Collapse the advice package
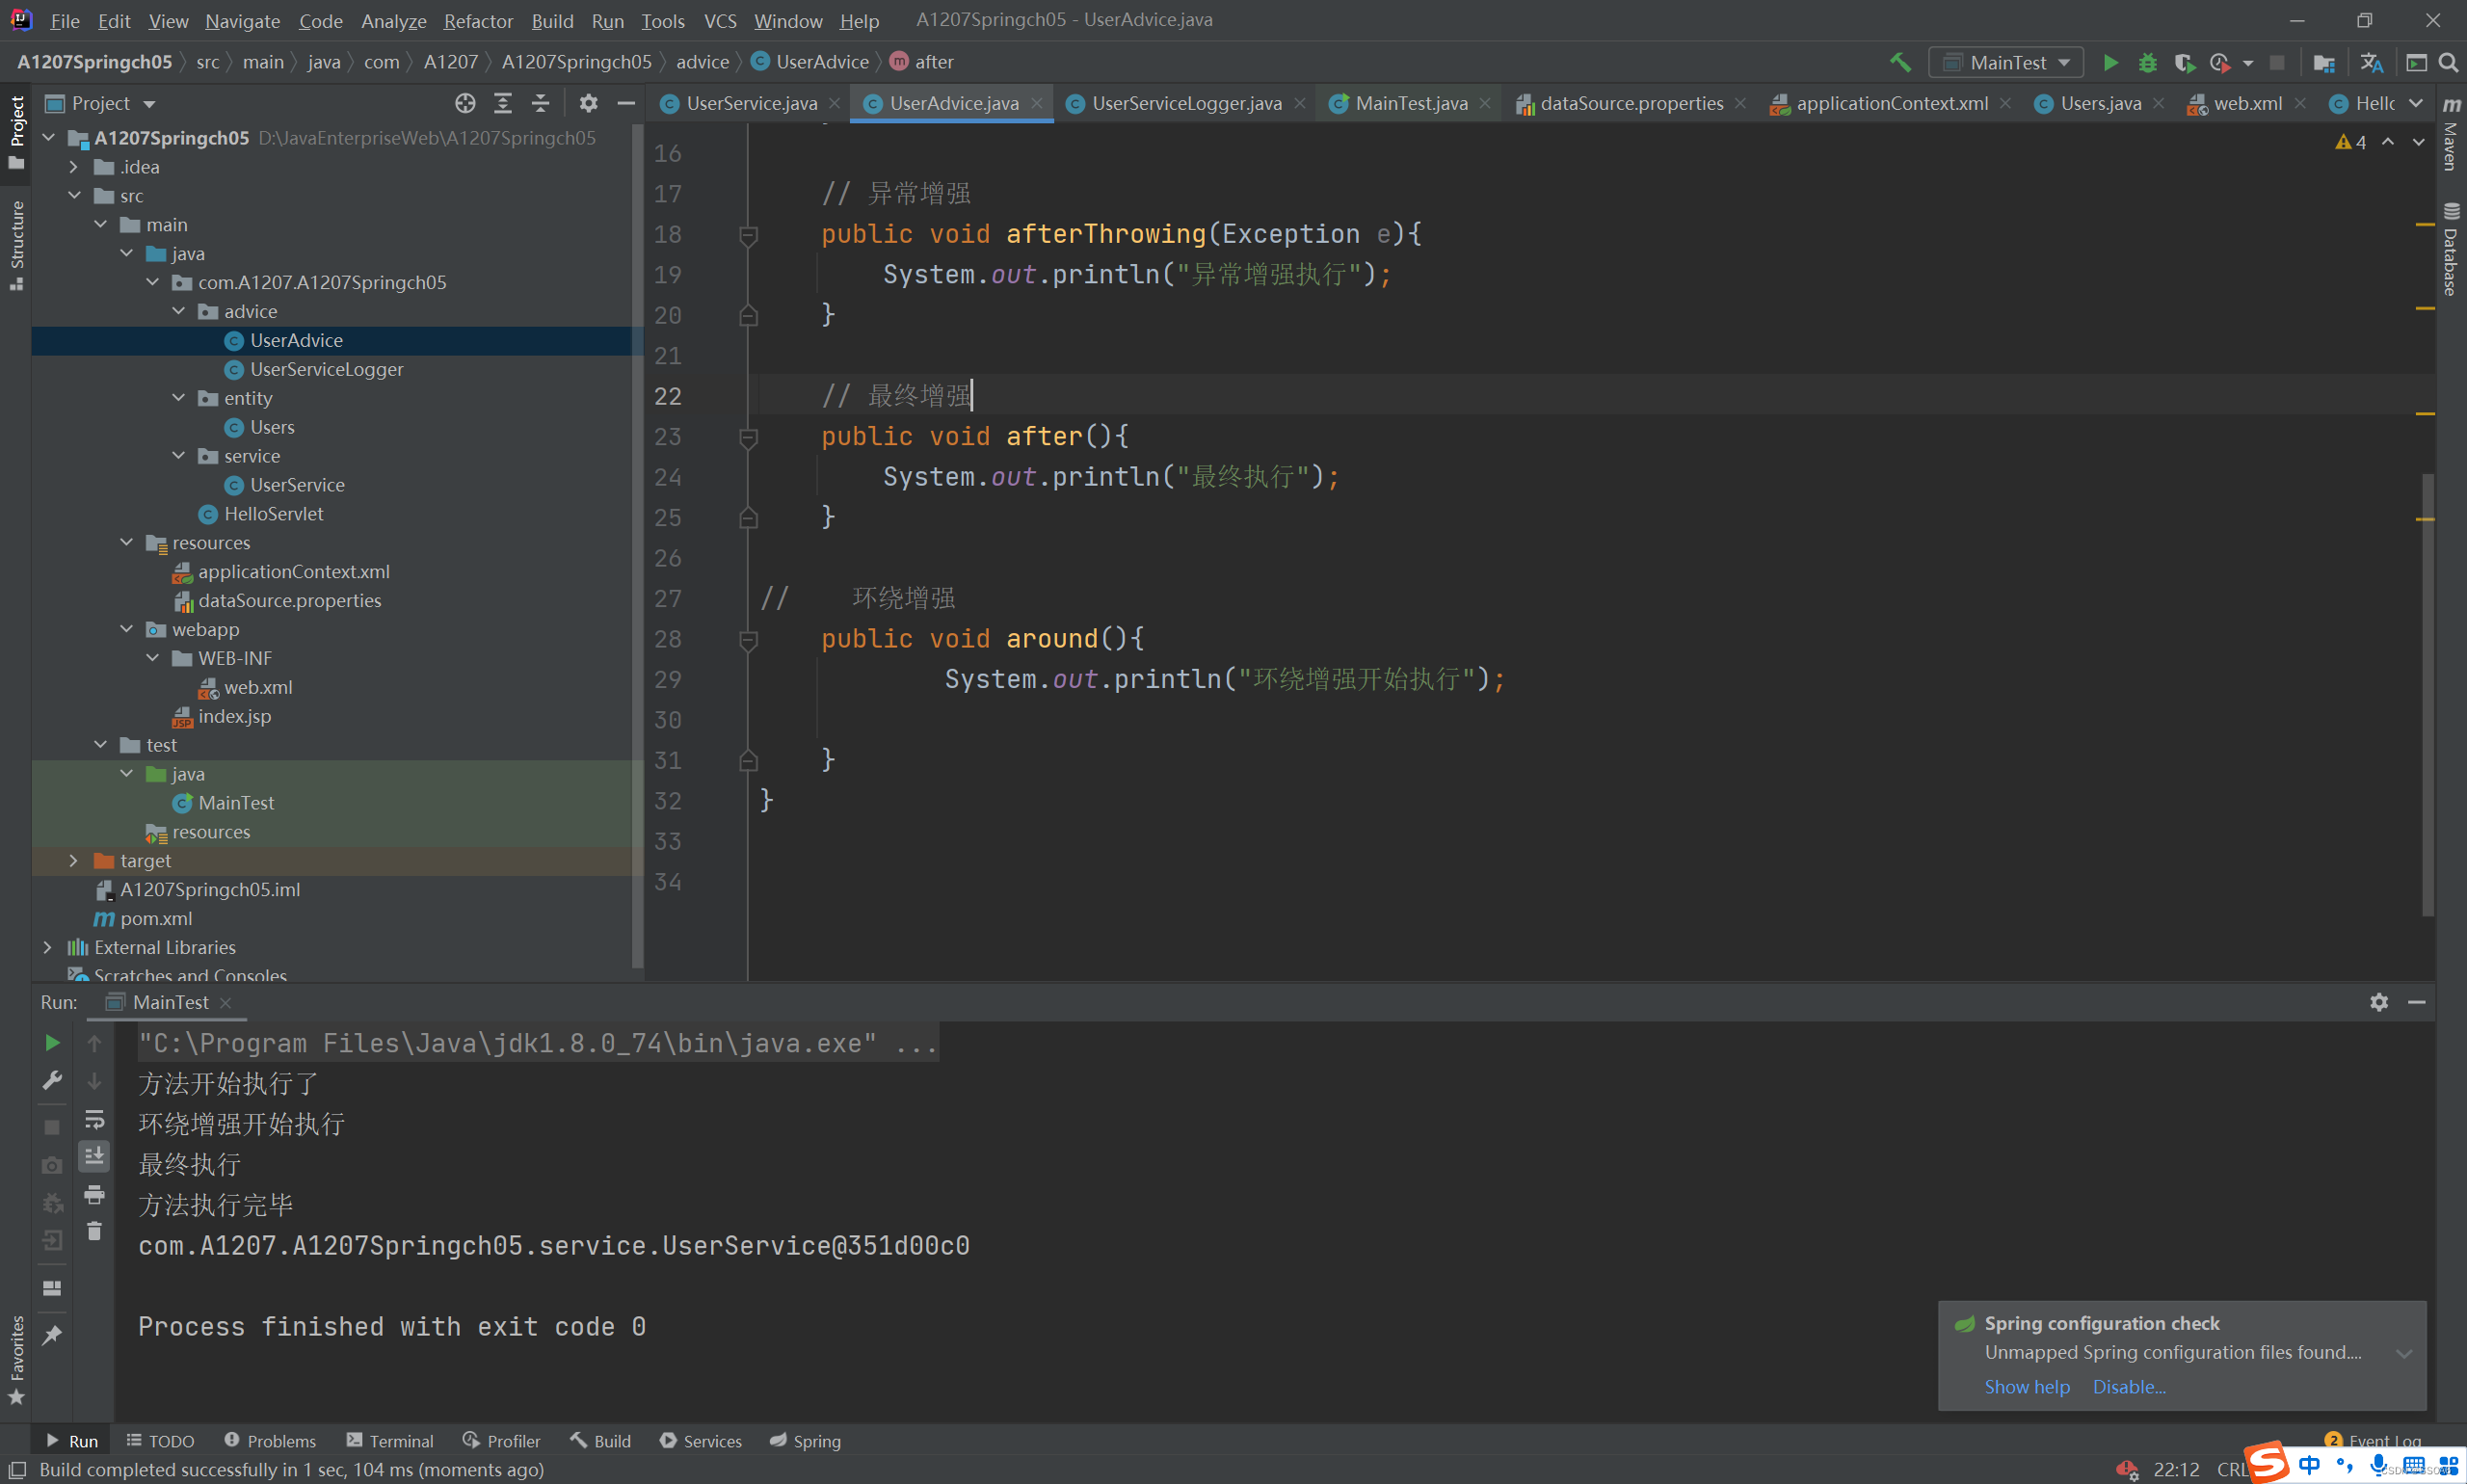The height and width of the screenshot is (1484, 2467). click(x=178, y=311)
